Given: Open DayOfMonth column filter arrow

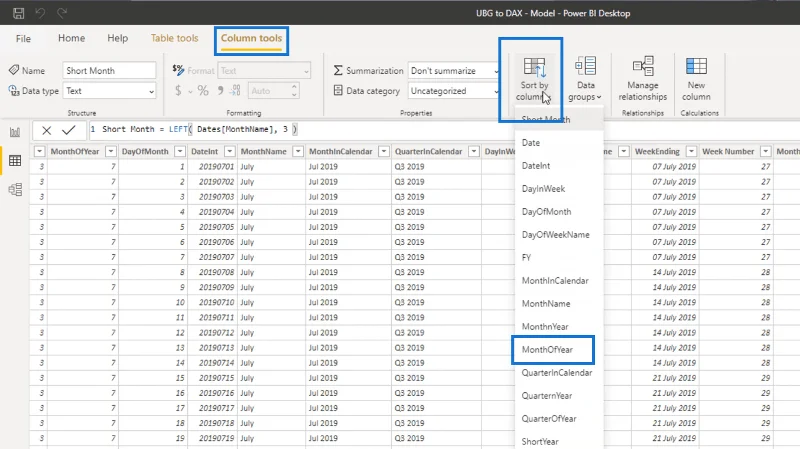Looking at the screenshot, I should tap(180, 152).
